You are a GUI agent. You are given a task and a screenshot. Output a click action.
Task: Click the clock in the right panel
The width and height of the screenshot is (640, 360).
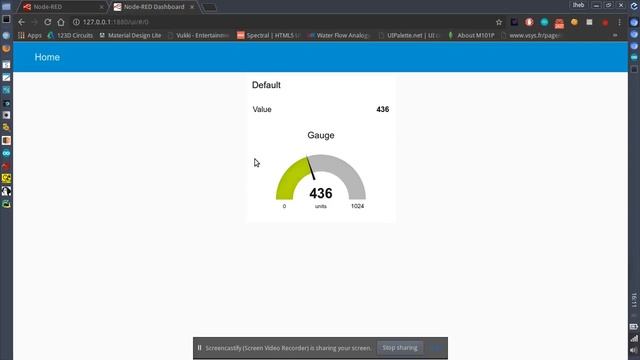point(634,300)
